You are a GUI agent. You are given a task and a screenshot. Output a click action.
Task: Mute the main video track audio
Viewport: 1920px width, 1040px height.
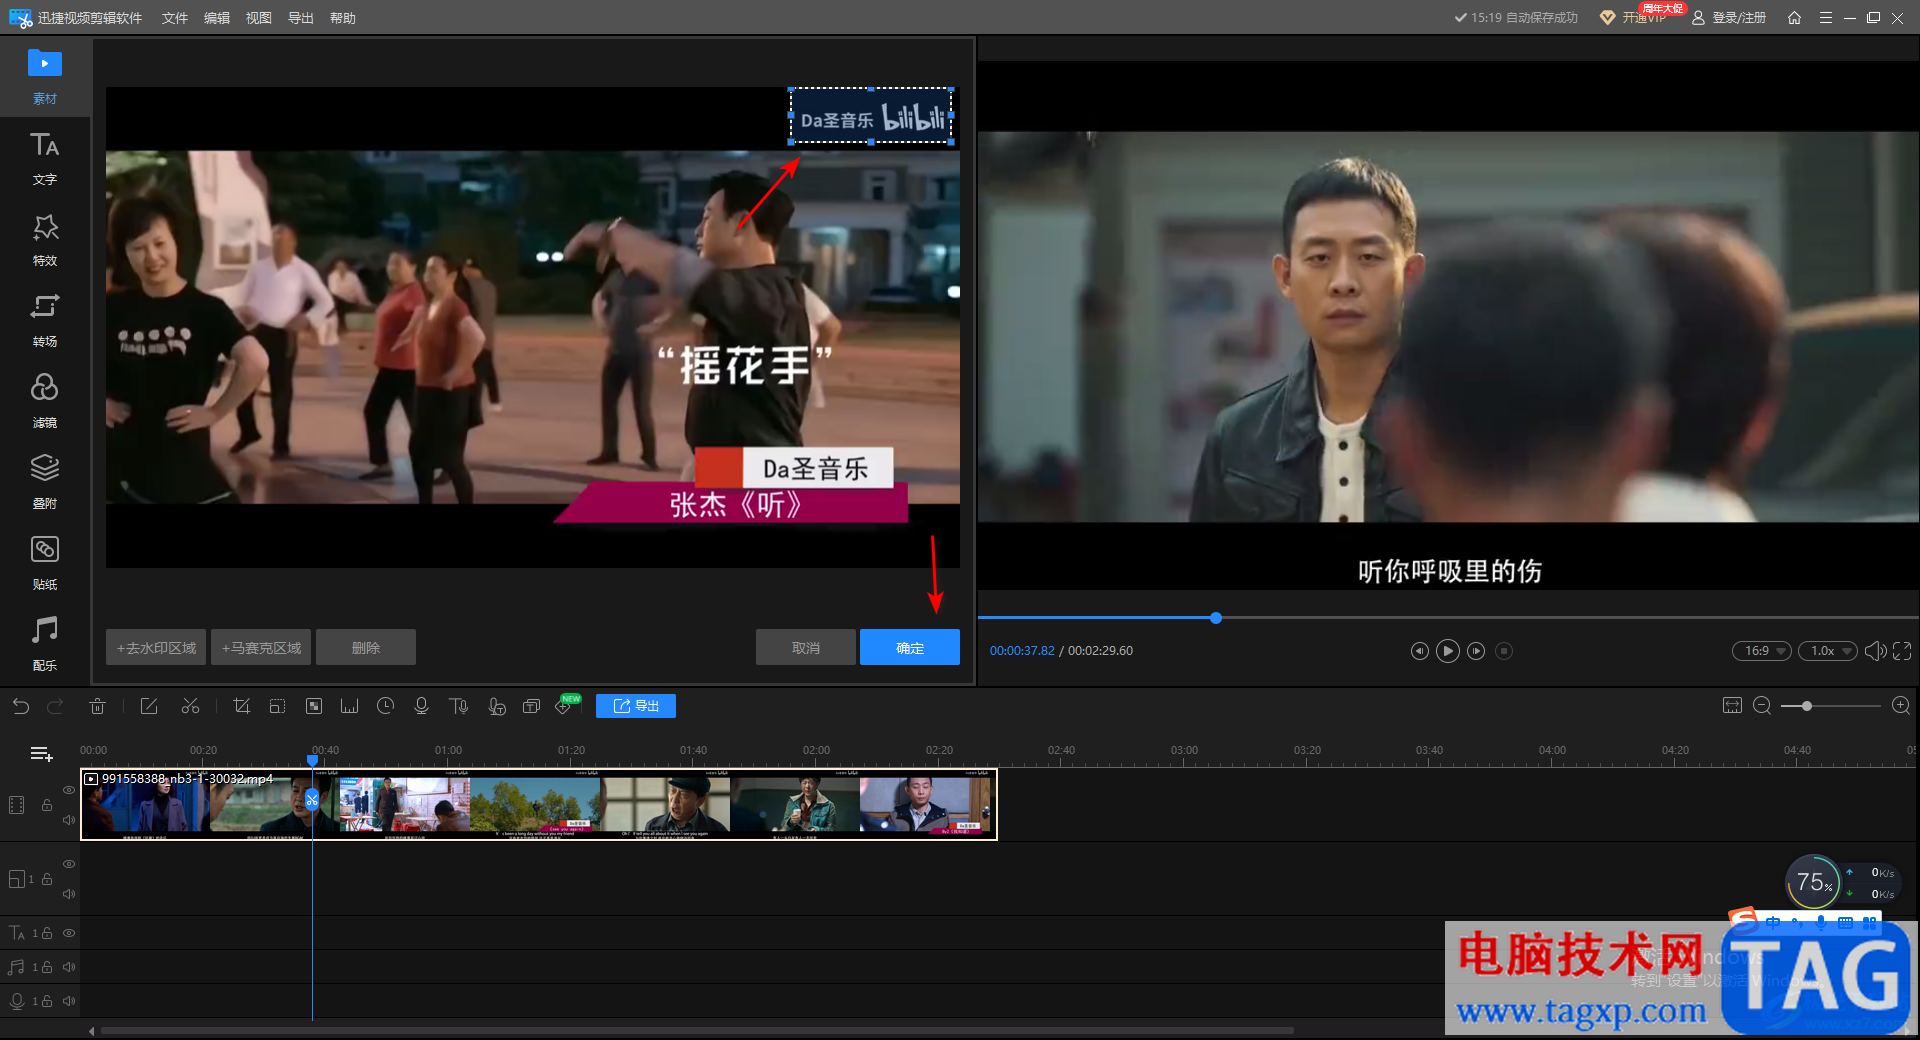click(x=69, y=820)
